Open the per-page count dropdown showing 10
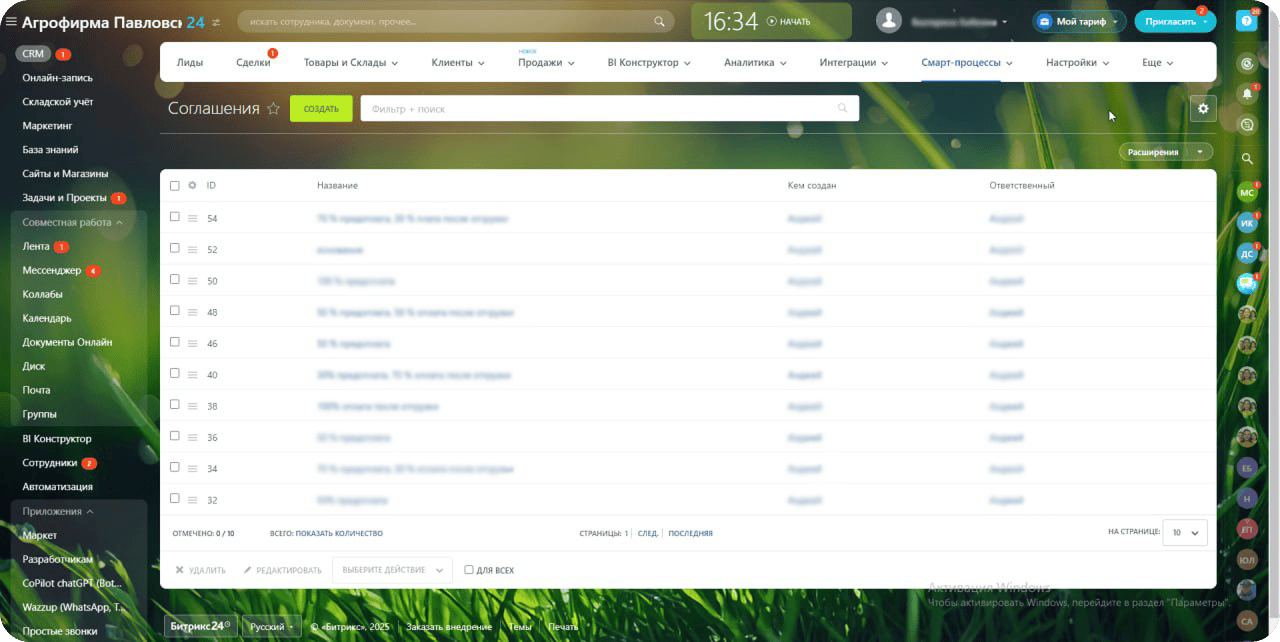 click(1185, 533)
